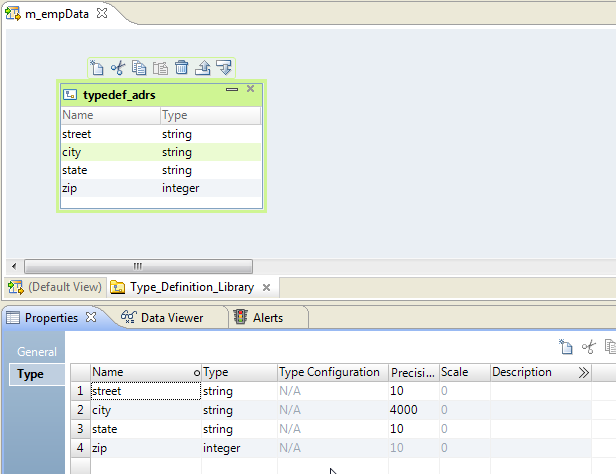
Task: Expand hidden columns with the double chevron
Action: (584, 372)
